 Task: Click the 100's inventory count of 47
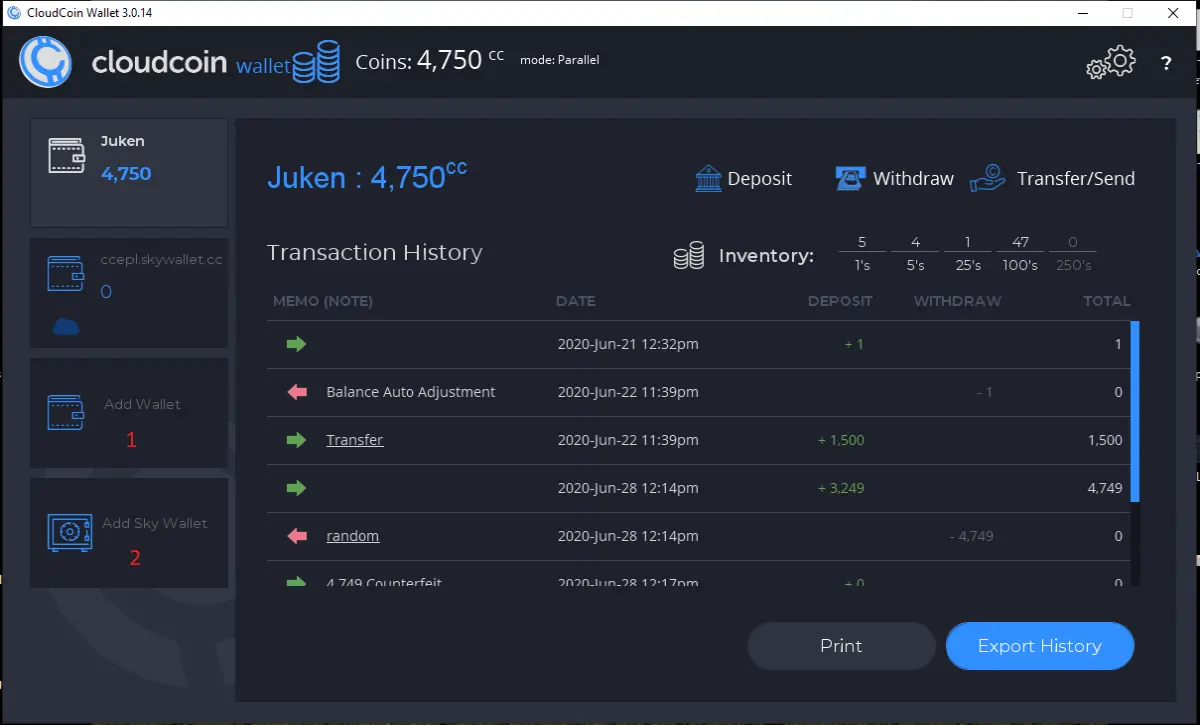tap(1021, 242)
